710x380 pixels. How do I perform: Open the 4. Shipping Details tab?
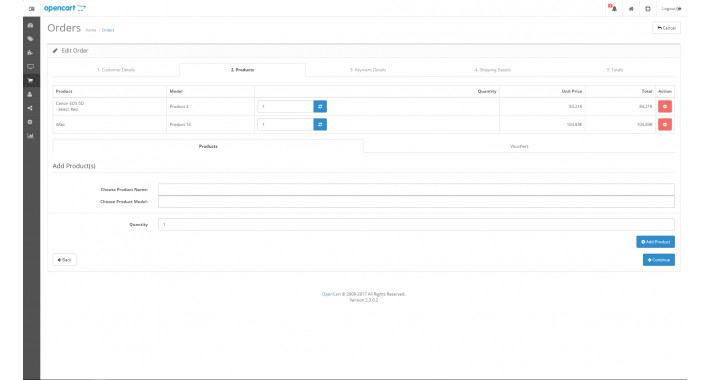(493, 70)
